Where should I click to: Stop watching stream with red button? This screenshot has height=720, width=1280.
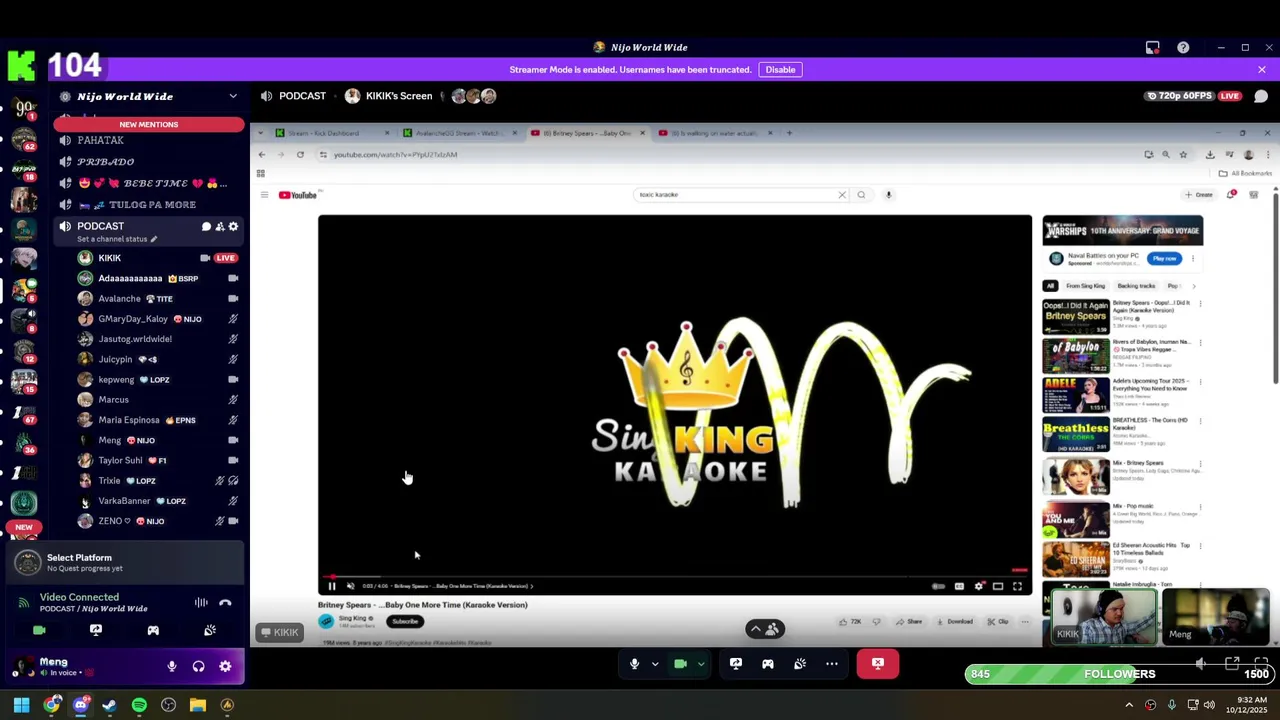[878, 663]
